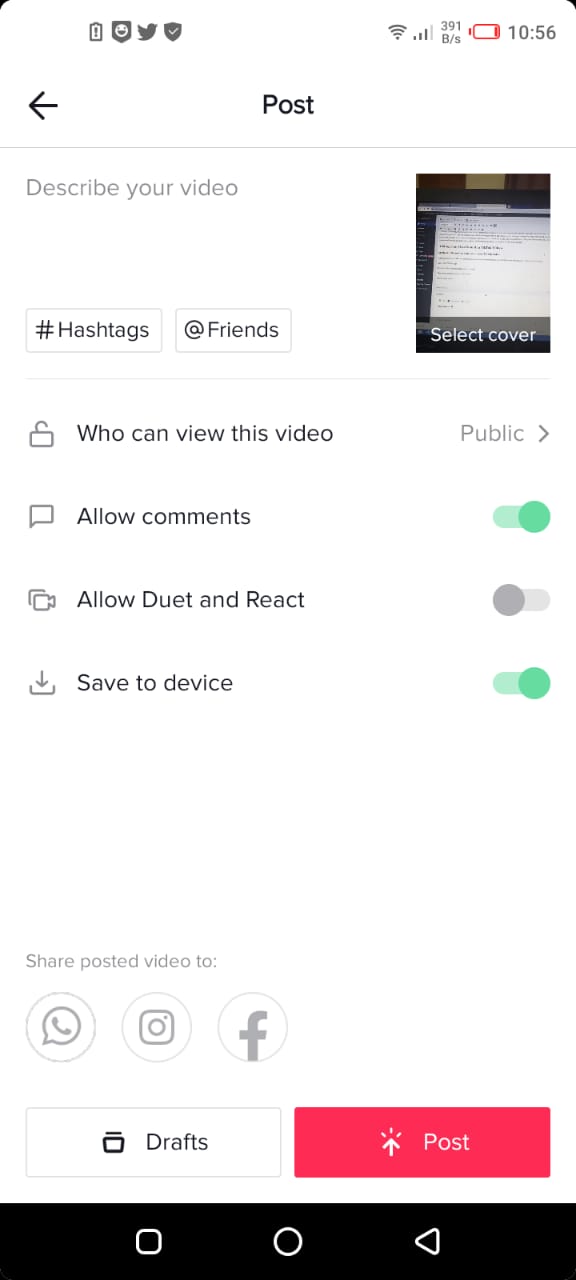Image resolution: width=576 pixels, height=1280 pixels.
Task: Save the video to Drafts
Action: (x=153, y=1142)
